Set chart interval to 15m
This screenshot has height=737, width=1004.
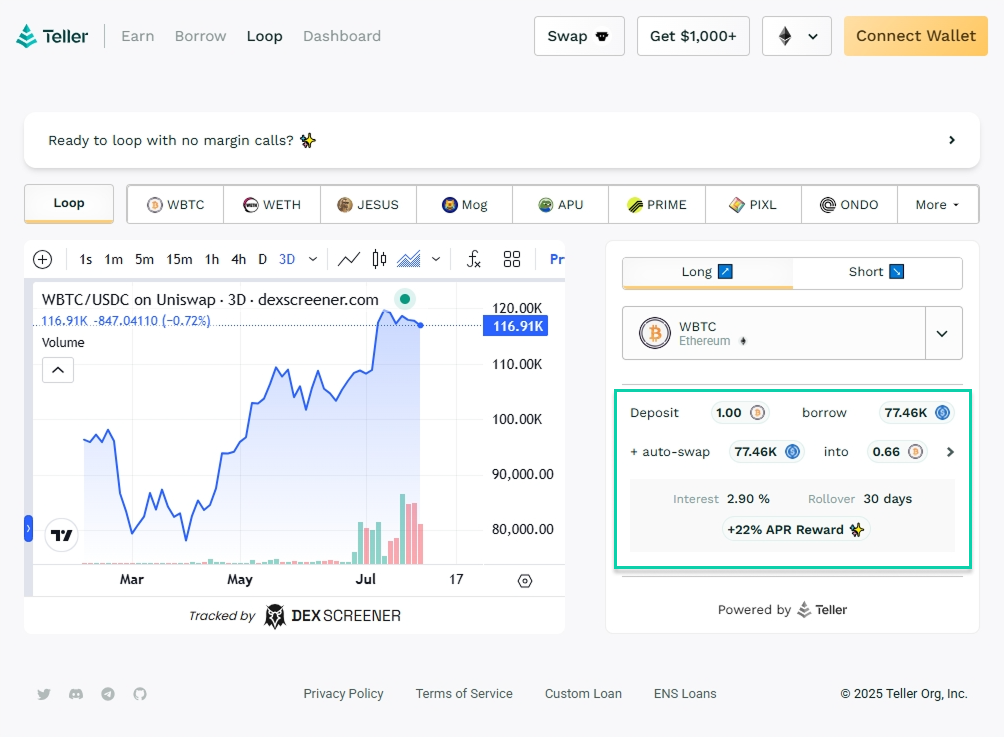tap(179, 259)
